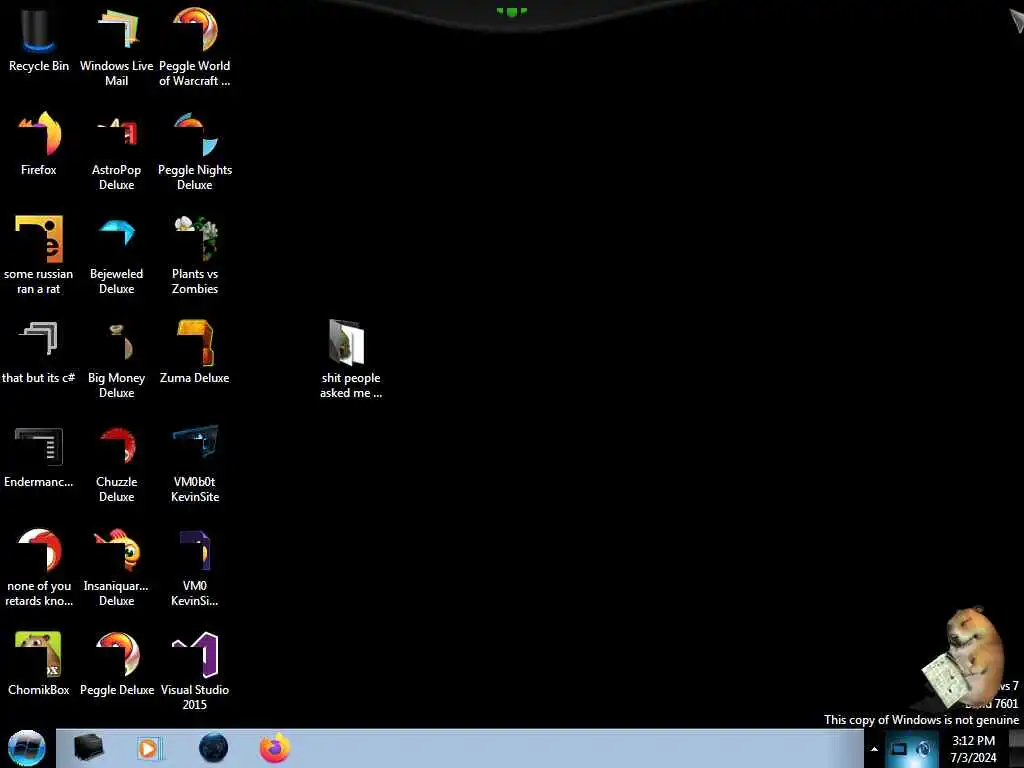Select Visual Studio 2015 shortcut
The height and width of the screenshot is (768, 1024).
tap(195, 671)
